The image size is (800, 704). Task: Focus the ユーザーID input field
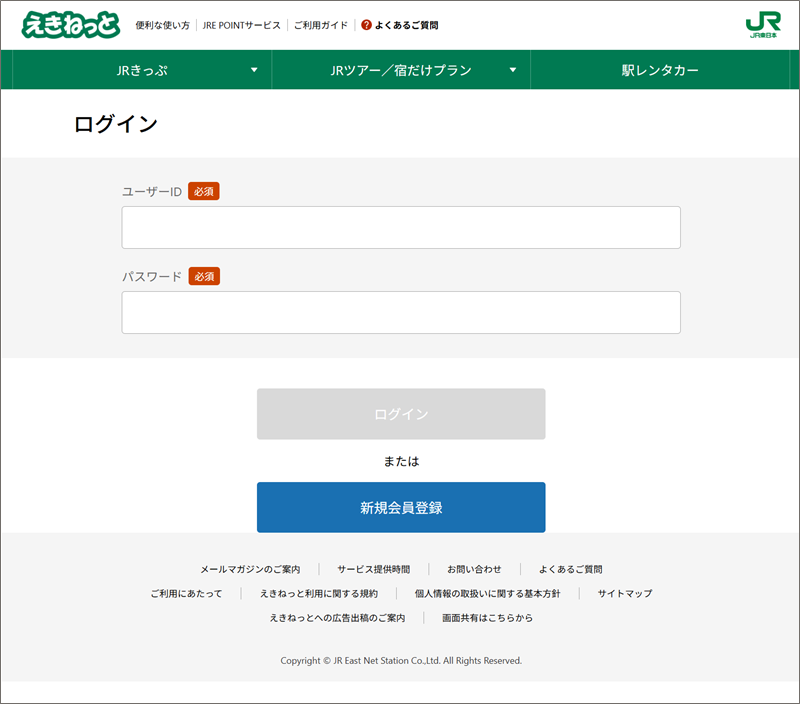point(401,228)
